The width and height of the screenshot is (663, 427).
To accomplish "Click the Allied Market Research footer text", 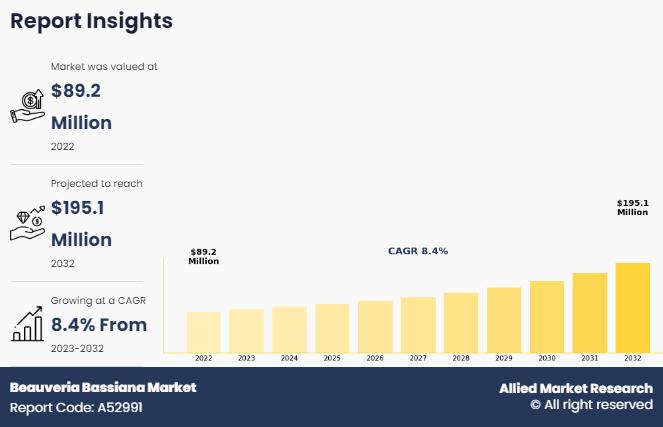I will [576, 388].
